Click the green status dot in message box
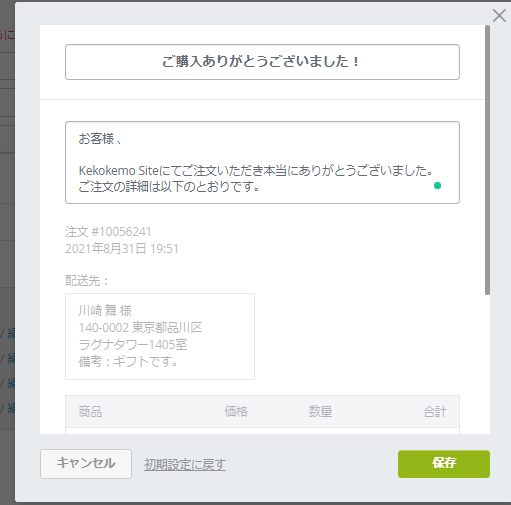511x505 pixels. [x=437, y=186]
